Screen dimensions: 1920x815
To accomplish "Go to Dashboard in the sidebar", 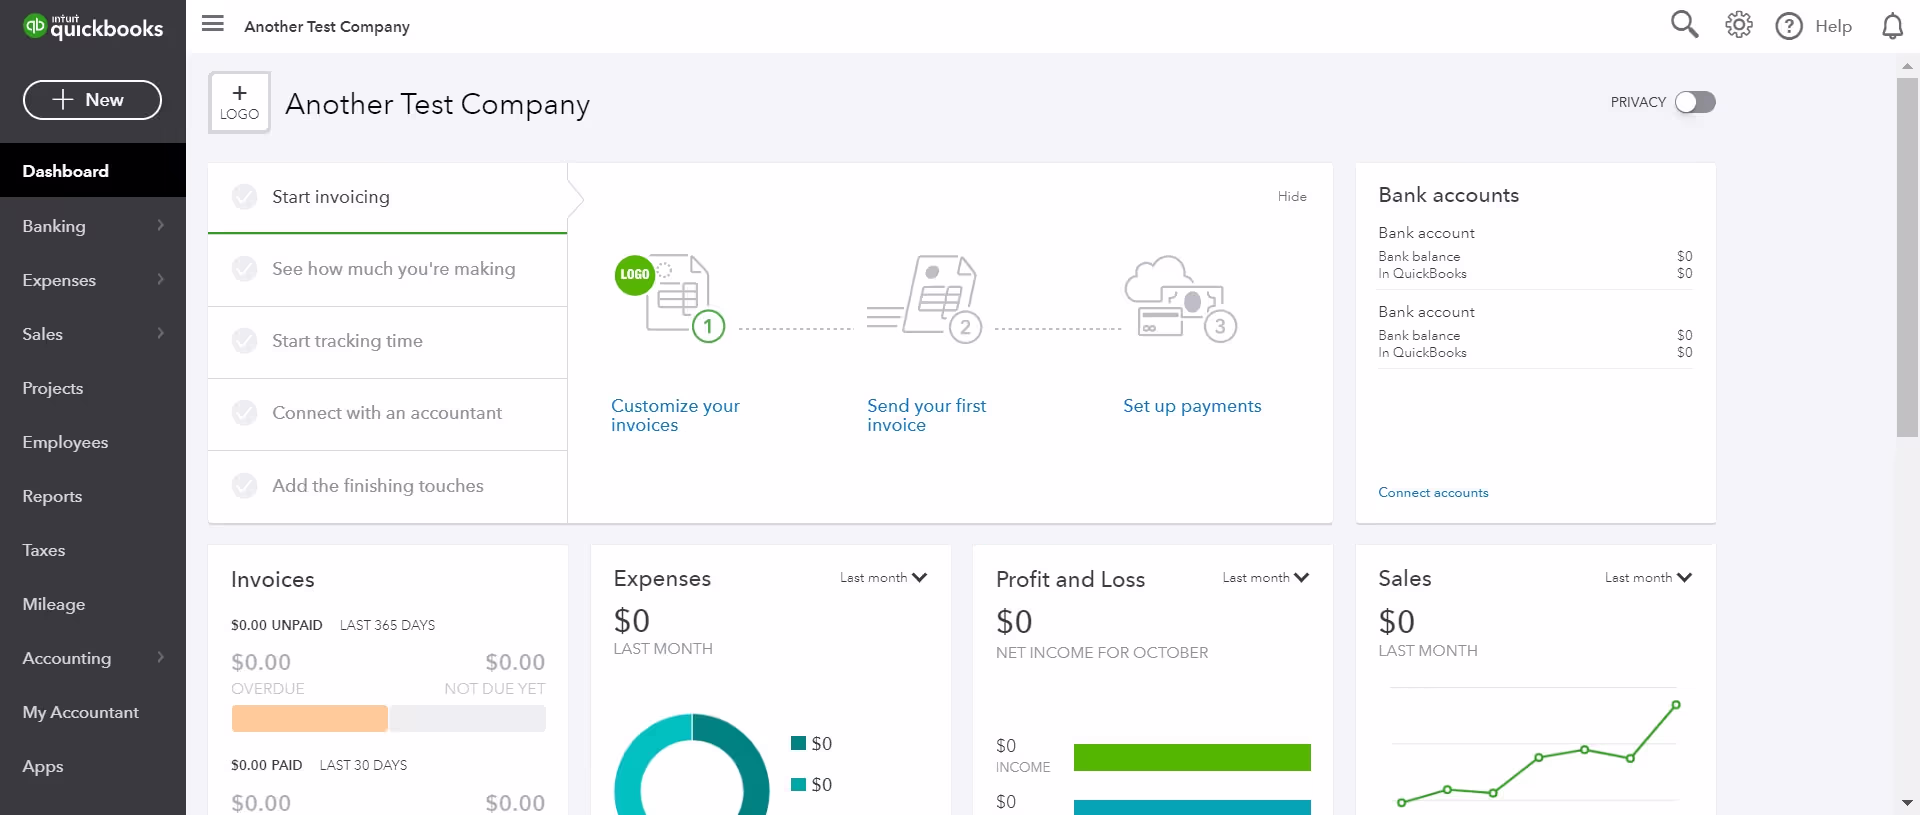I will (x=93, y=171).
